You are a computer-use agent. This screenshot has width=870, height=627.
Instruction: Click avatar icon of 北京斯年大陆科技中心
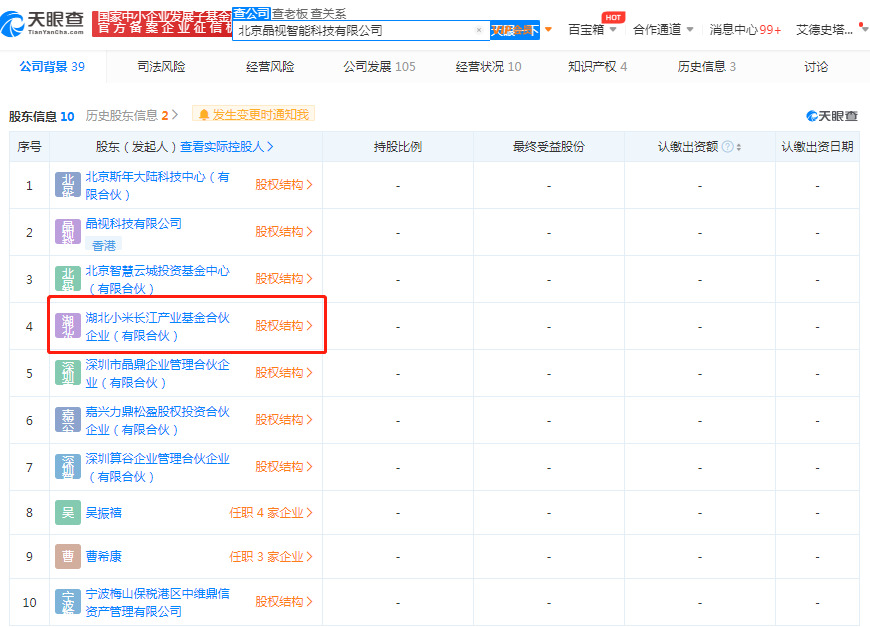coord(68,185)
